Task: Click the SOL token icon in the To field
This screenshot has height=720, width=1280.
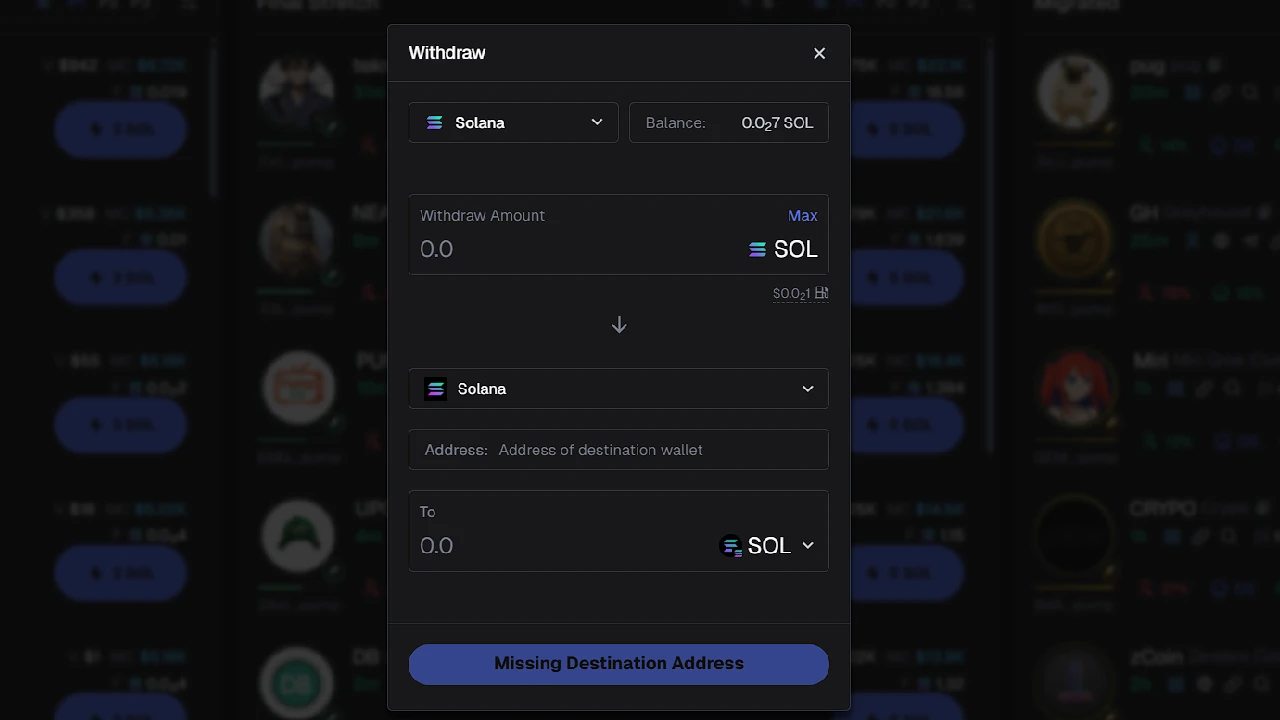Action: (731, 546)
